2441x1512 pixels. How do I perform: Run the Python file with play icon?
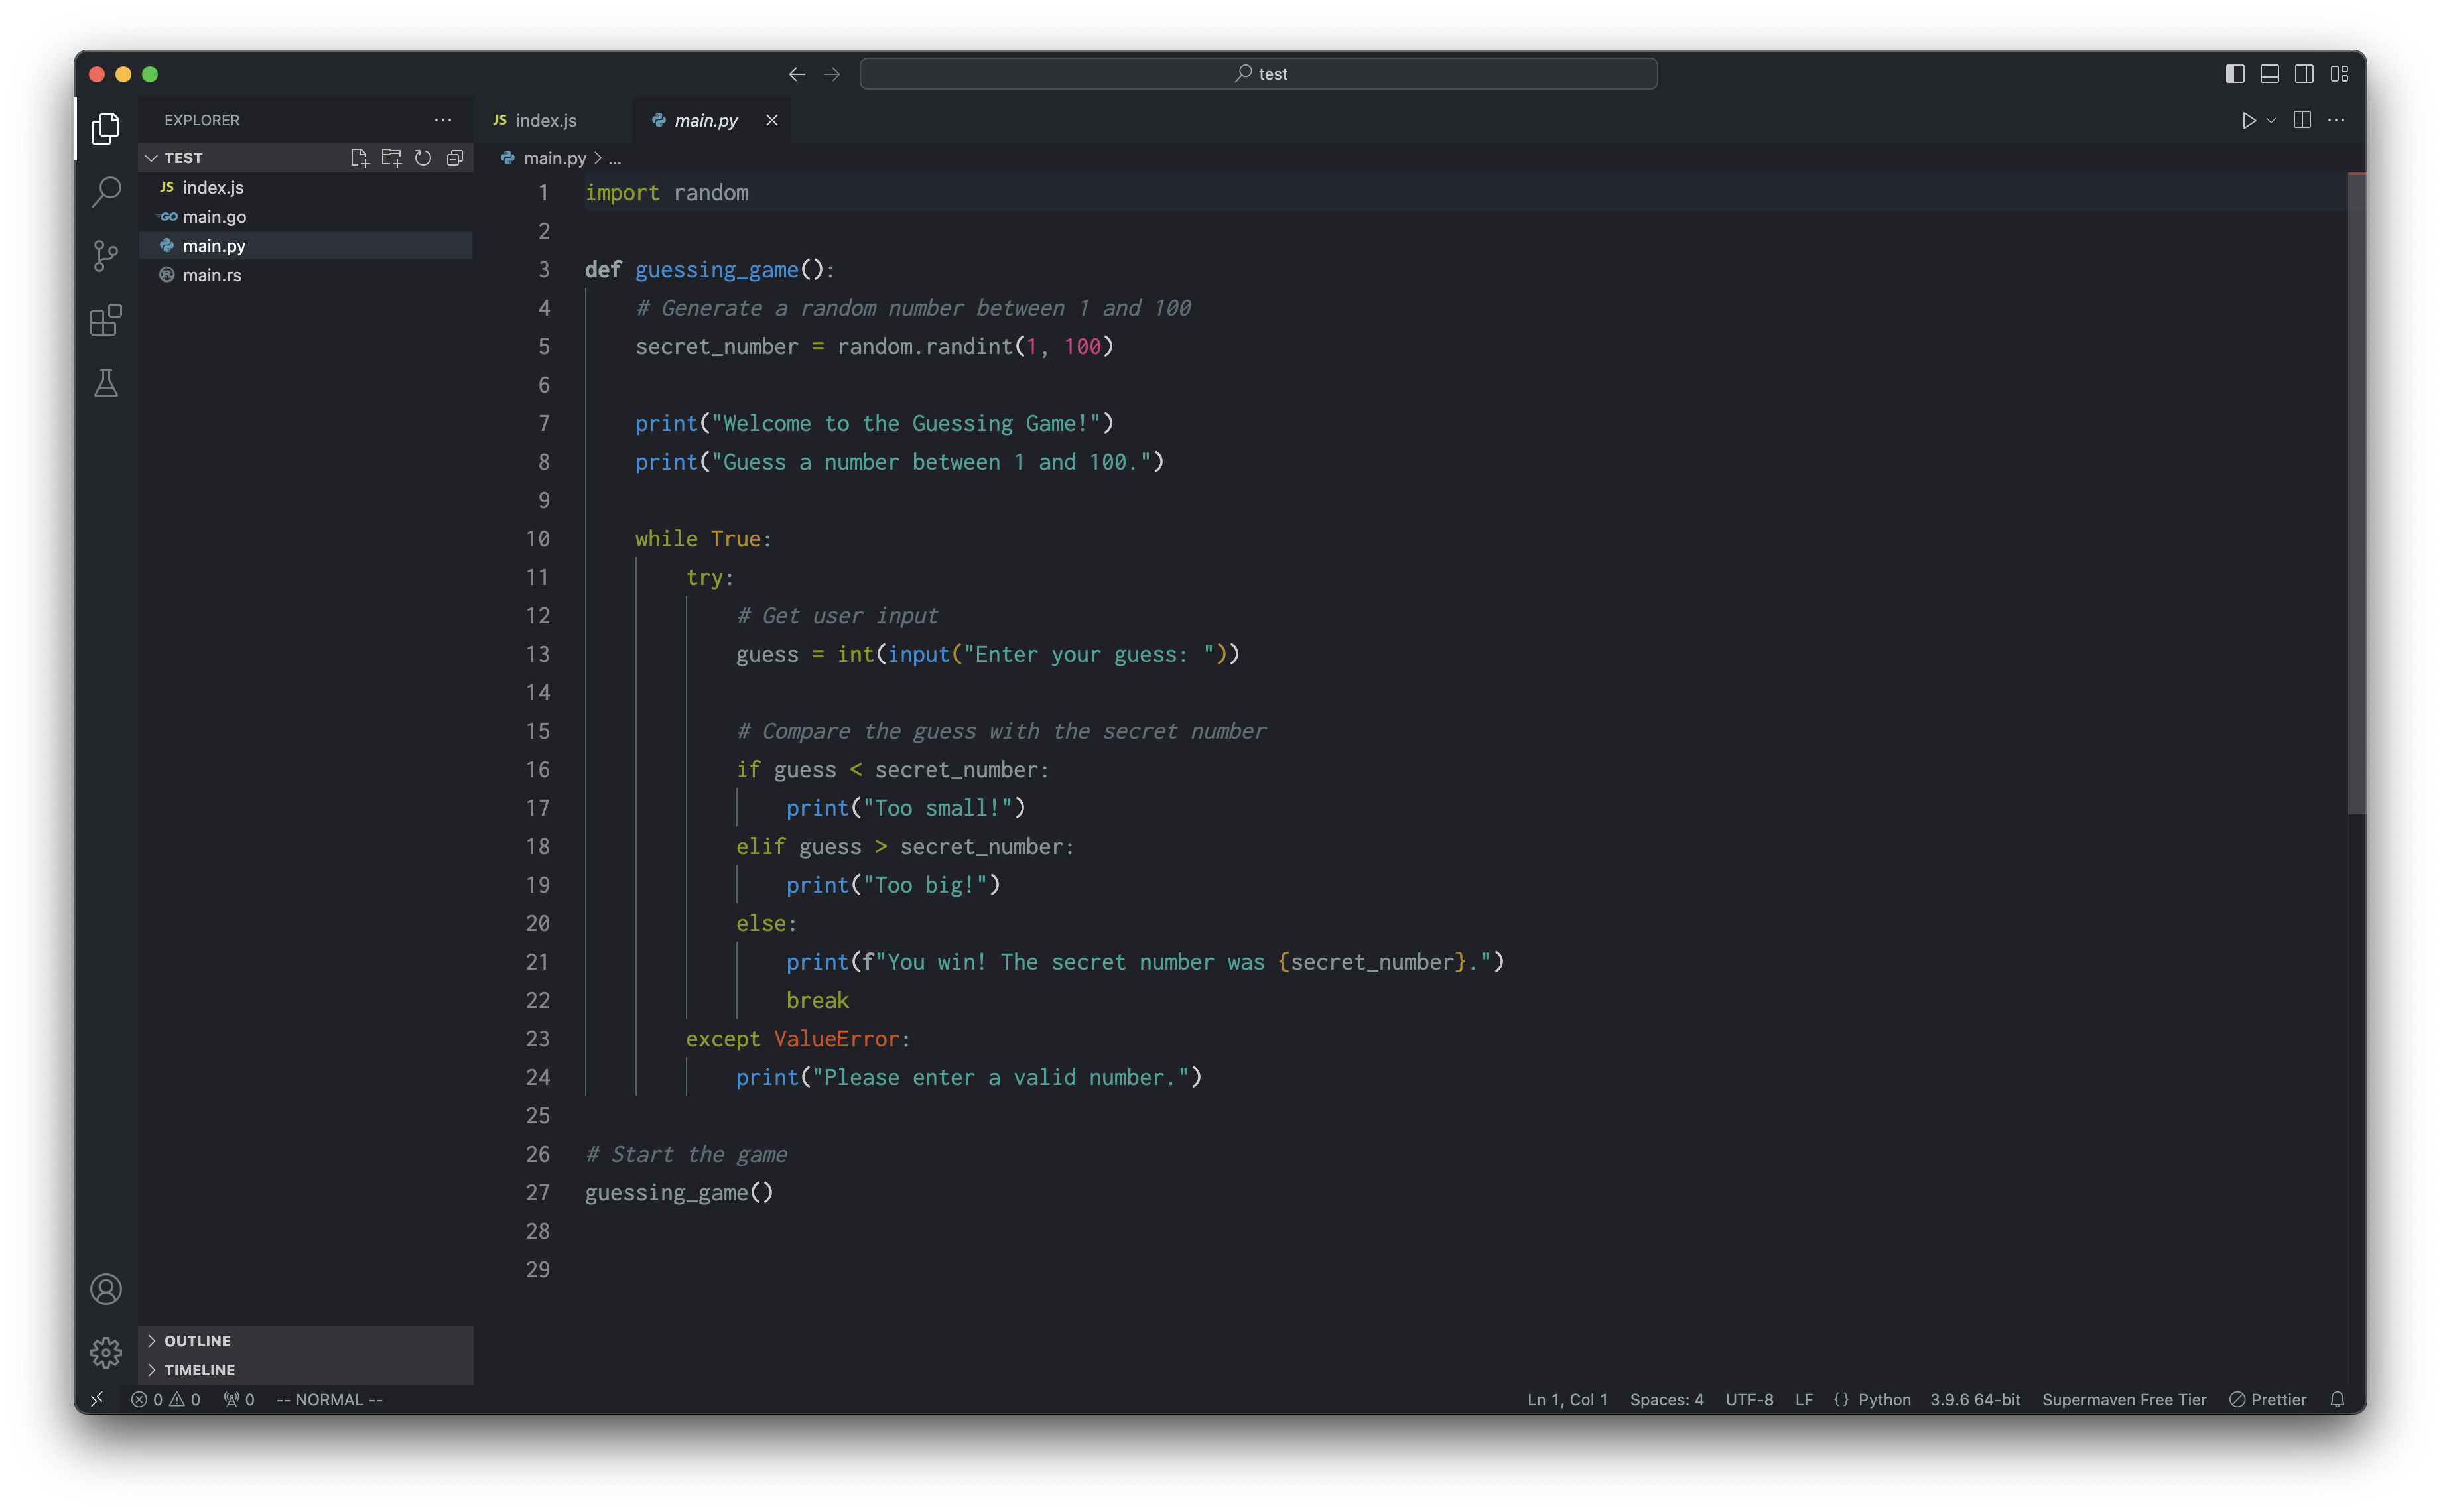[2248, 120]
